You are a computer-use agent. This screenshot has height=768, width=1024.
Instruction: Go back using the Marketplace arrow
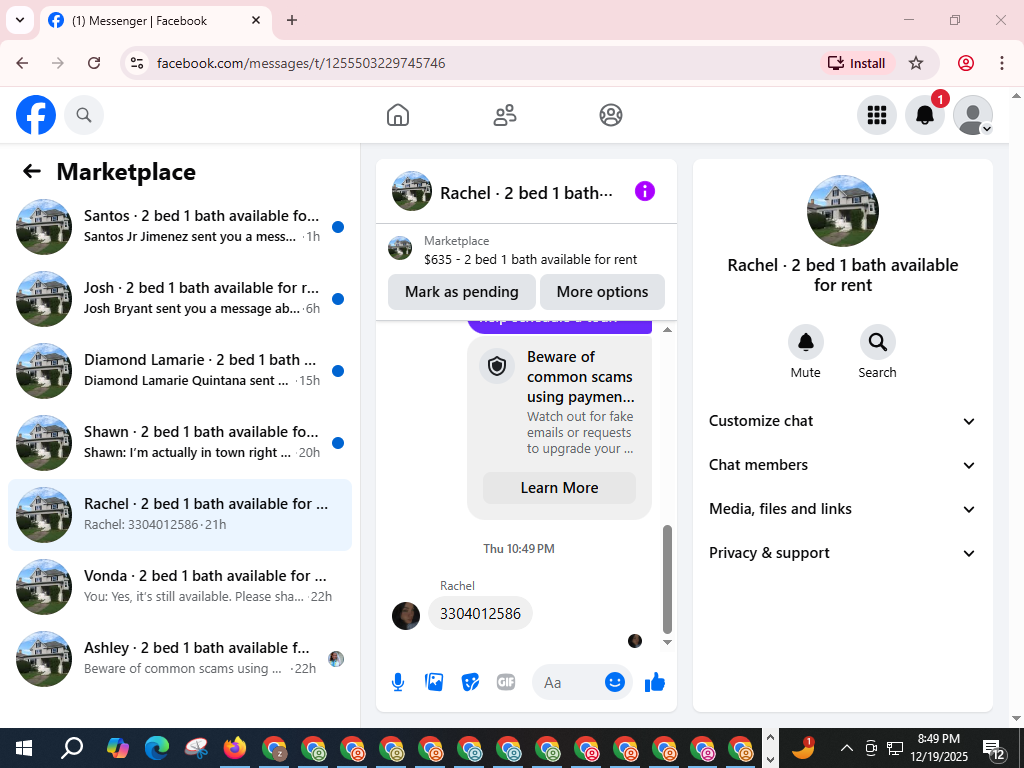[x=31, y=171]
